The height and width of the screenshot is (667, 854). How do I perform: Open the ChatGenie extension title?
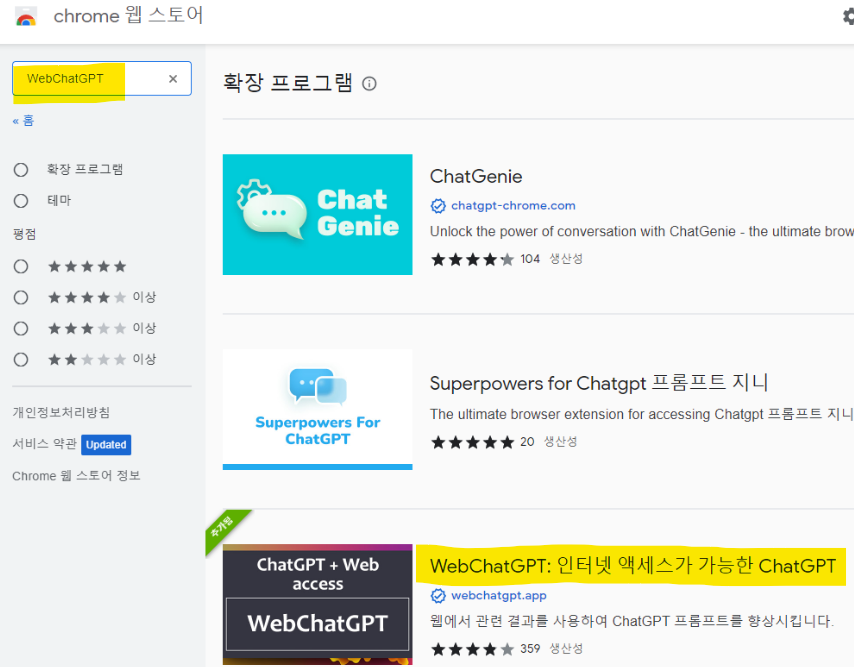click(x=476, y=176)
